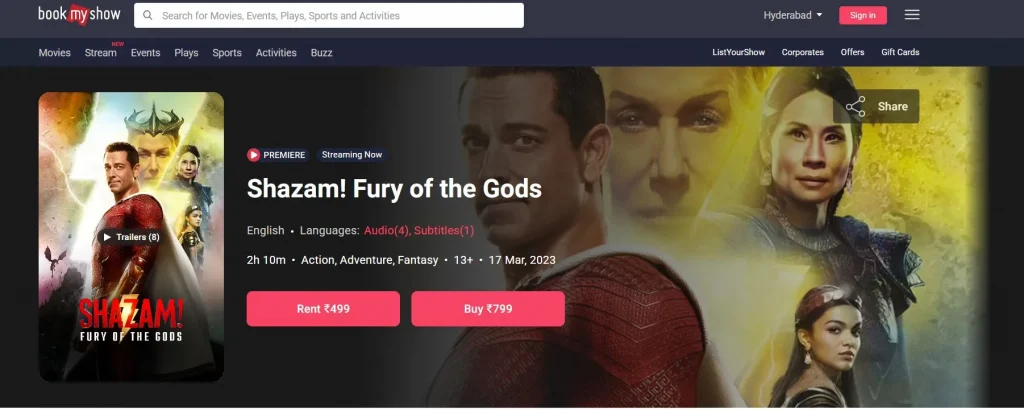The width and height of the screenshot is (1024, 410).
Task: Open Audio(4) language options
Action: [386, 230]
